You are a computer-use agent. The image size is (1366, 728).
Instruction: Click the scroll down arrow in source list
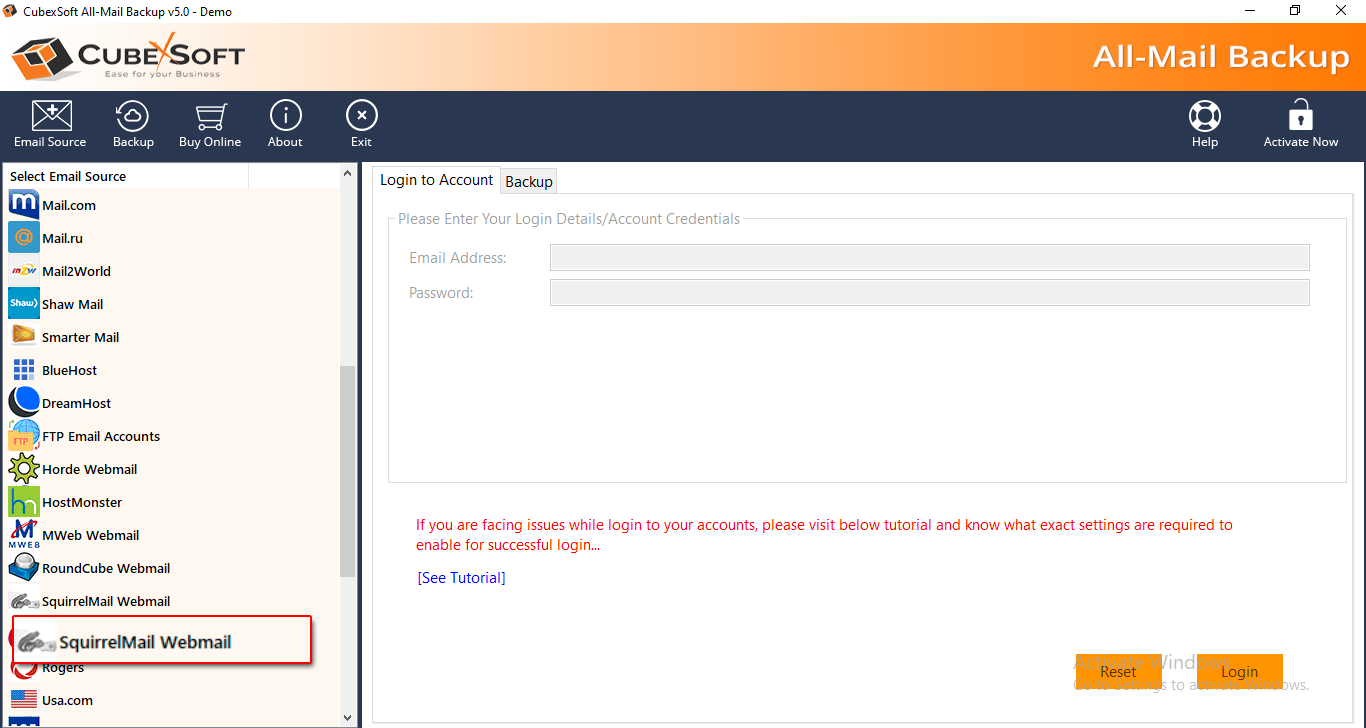348,717
